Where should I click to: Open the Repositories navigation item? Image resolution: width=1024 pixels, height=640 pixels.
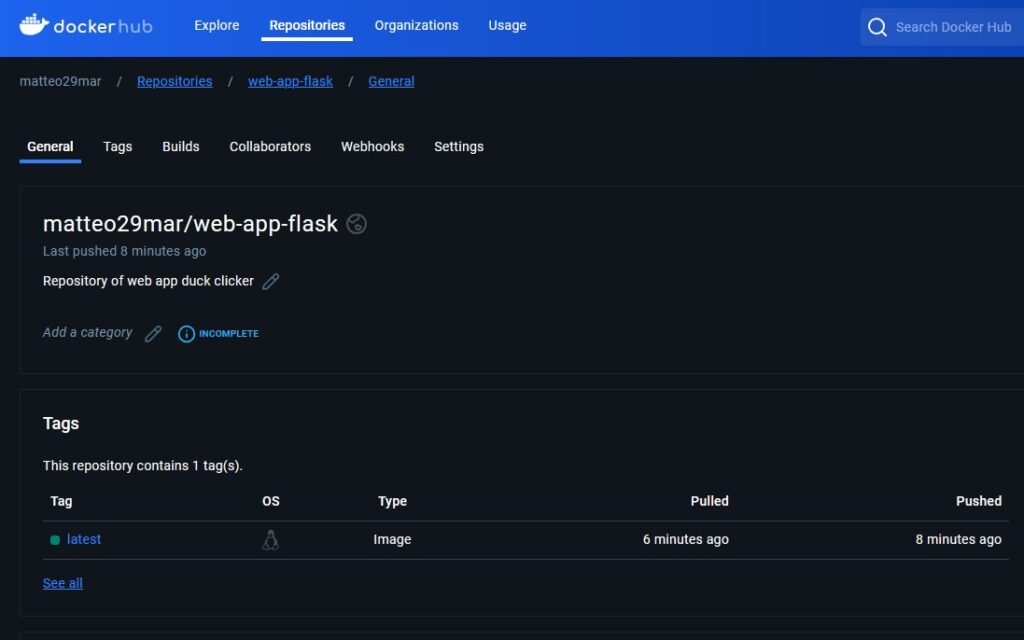307,25
